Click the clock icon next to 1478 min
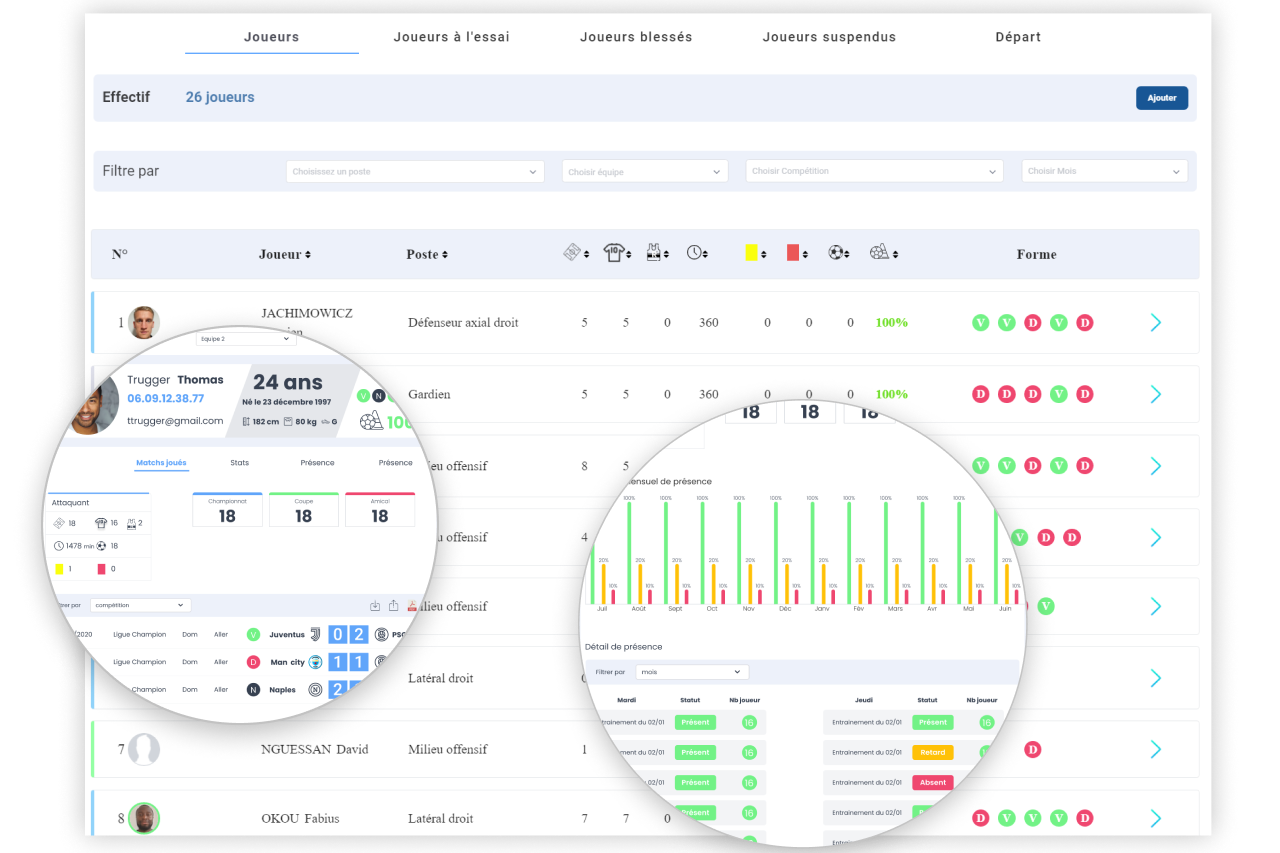Viewport: 1280px width, 853px height. pyautogui.click(x=59, y=546)
